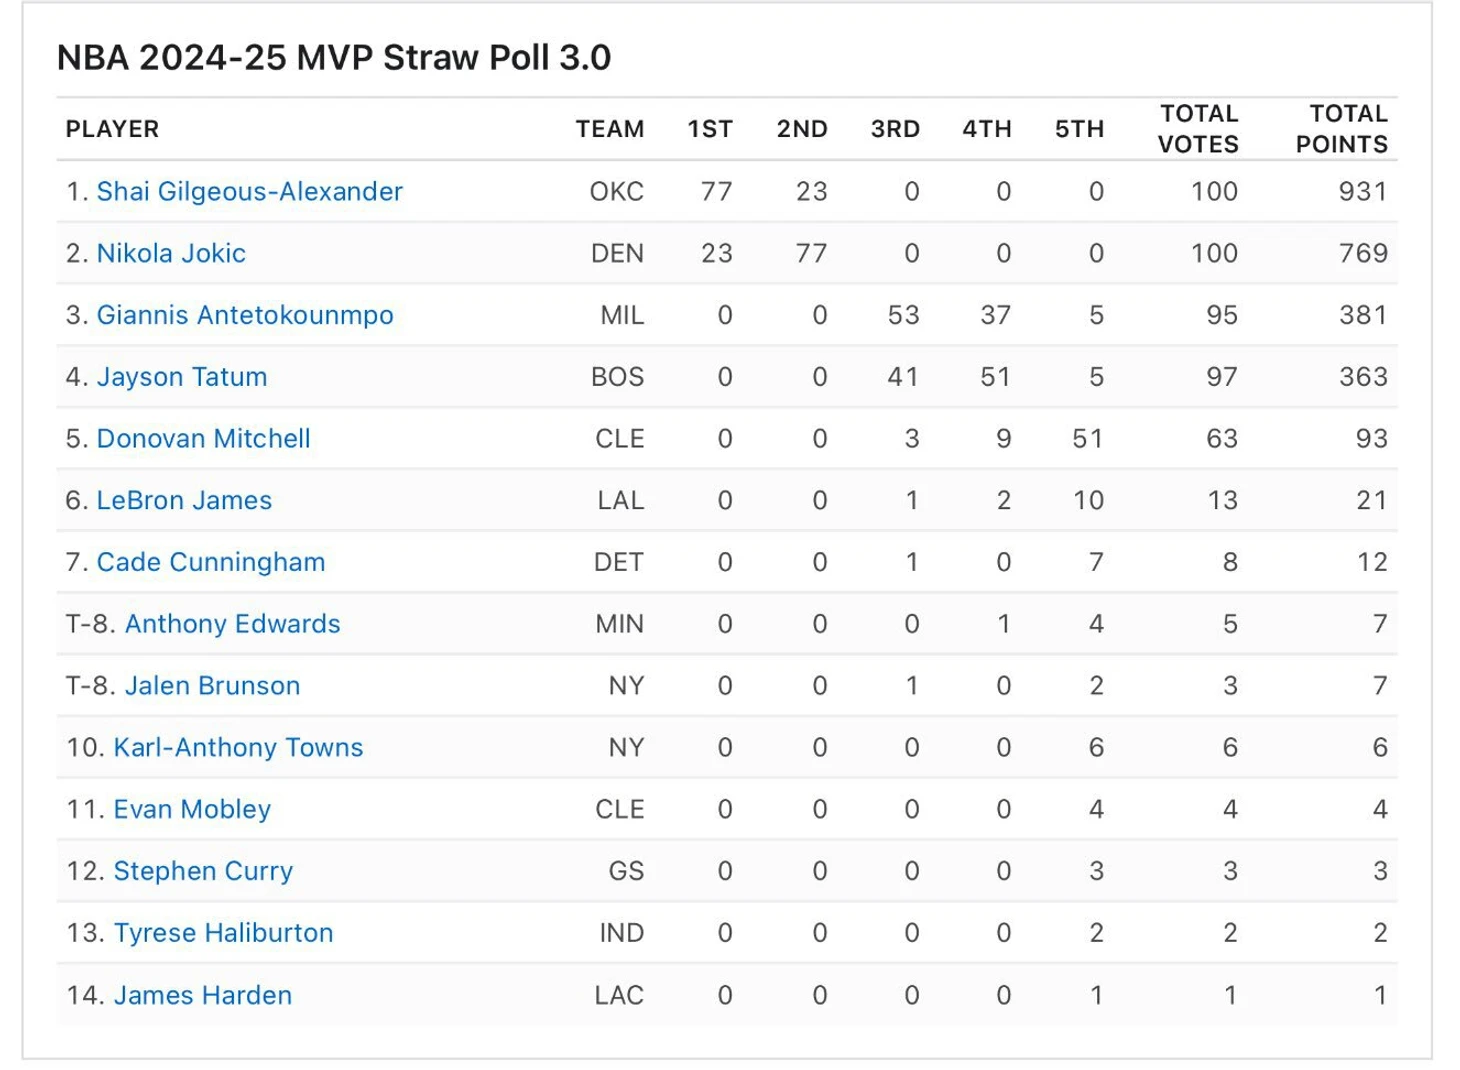Click Evan Mobley's name
1460x1070 pixels.
192,809
